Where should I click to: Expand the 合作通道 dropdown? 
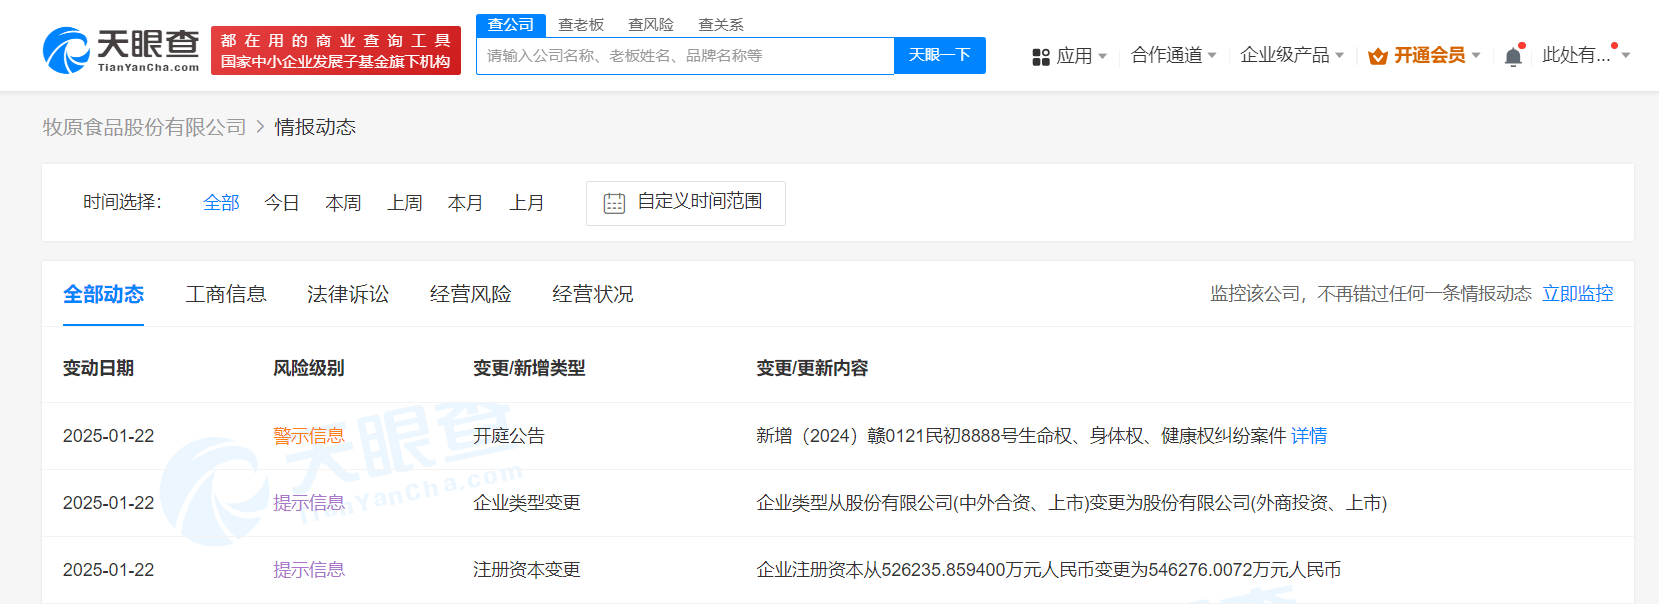(1173, 55)
